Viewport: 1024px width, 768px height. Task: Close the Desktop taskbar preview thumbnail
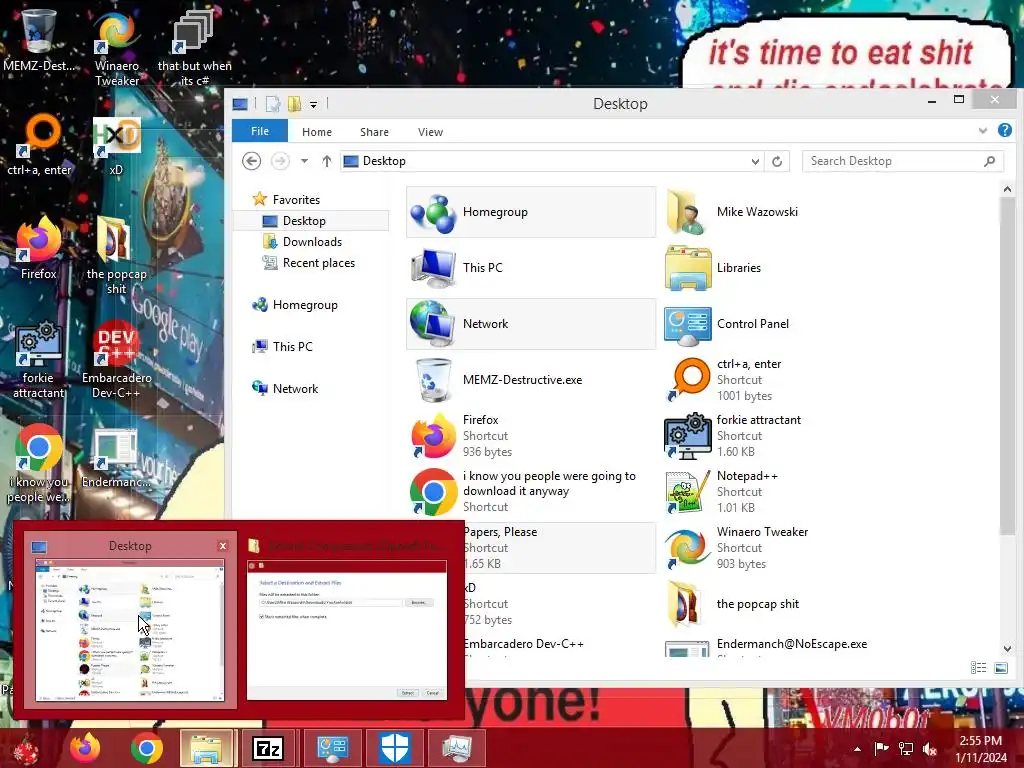point(223,546)
